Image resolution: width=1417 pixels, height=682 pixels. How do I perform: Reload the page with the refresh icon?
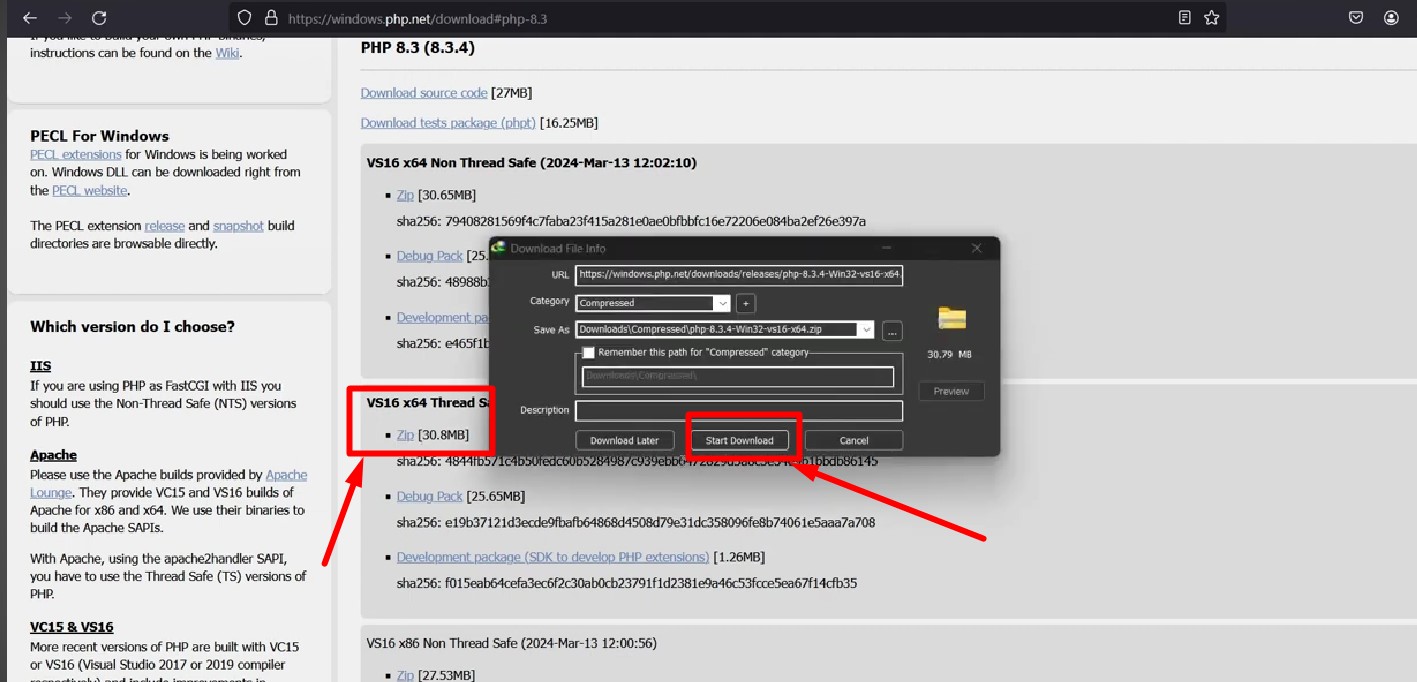pyautogui.click(x=98, y=18)
